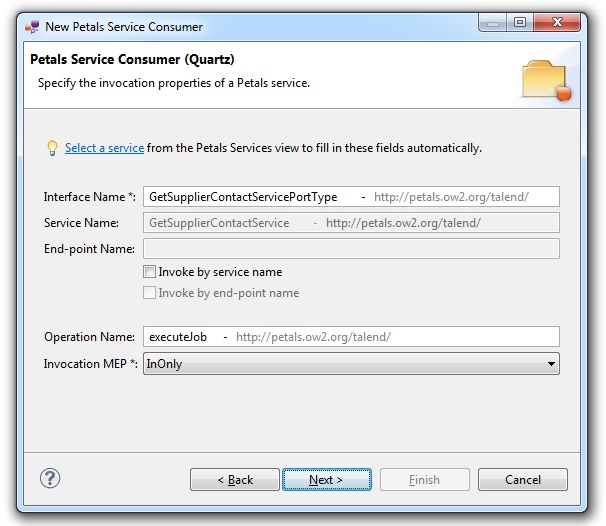Image resolution: width=606 pixels, height=526 pixels.
Task: Click the dialog title bar text
Action: [124, 27]
